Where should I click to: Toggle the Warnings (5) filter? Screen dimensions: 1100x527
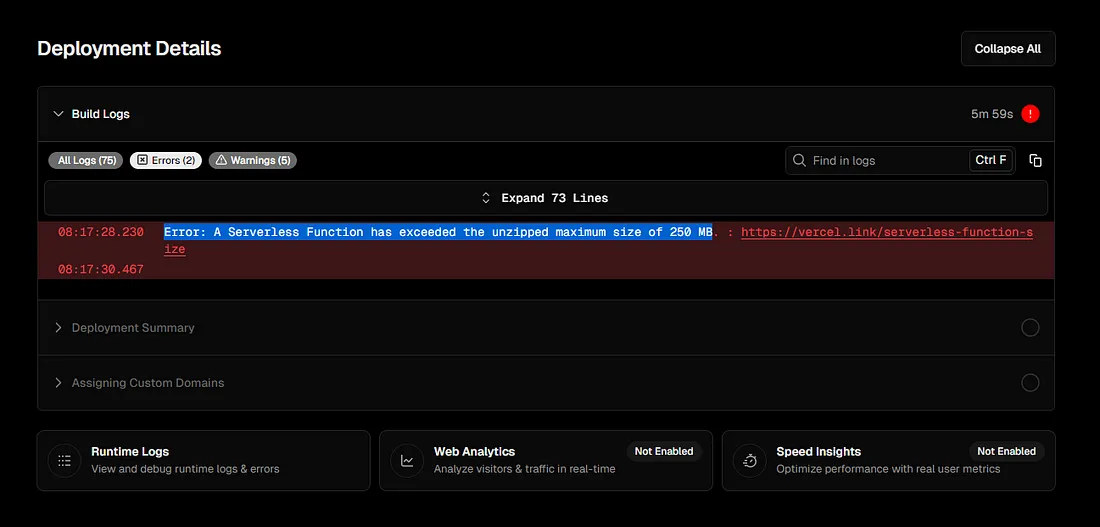point(253,161)
